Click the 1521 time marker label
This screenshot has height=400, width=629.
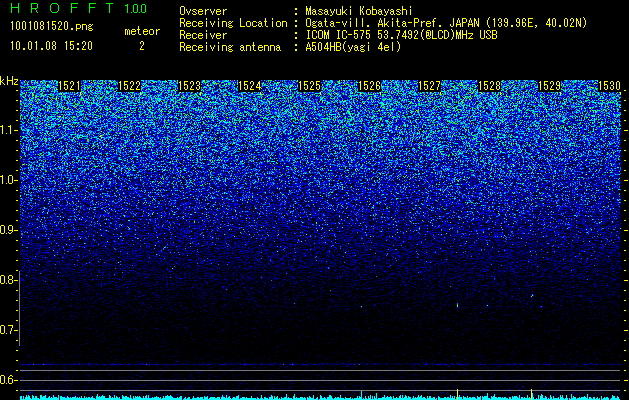tap(69, 86)
